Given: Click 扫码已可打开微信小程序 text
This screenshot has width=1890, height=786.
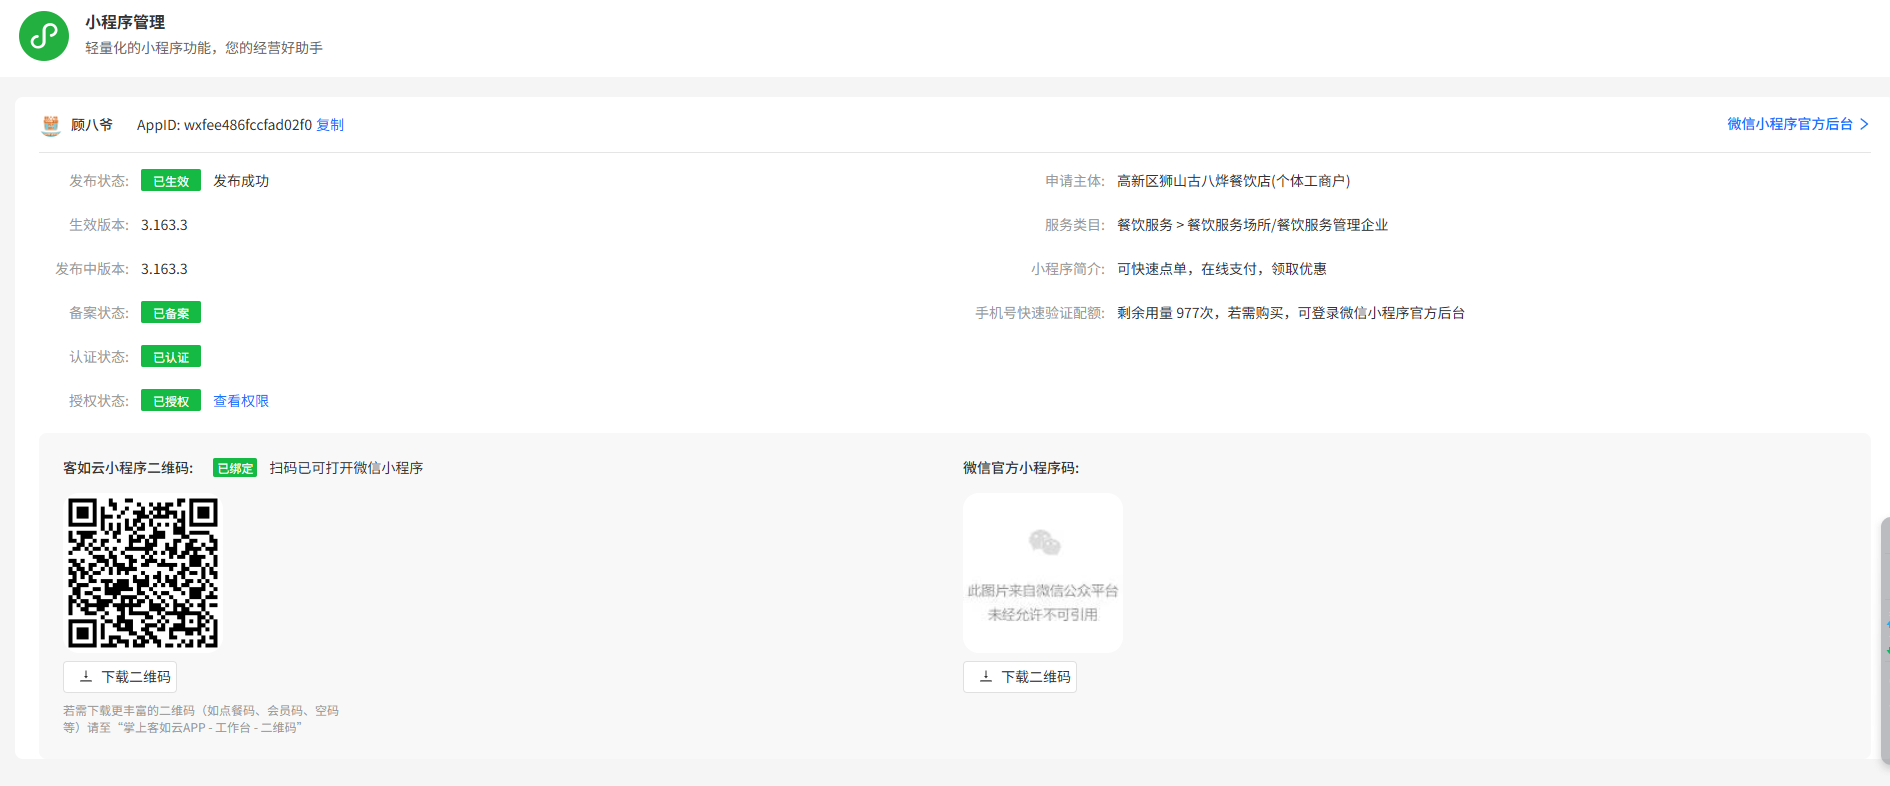Looking at the screenshot, I should tap(346, 468).
